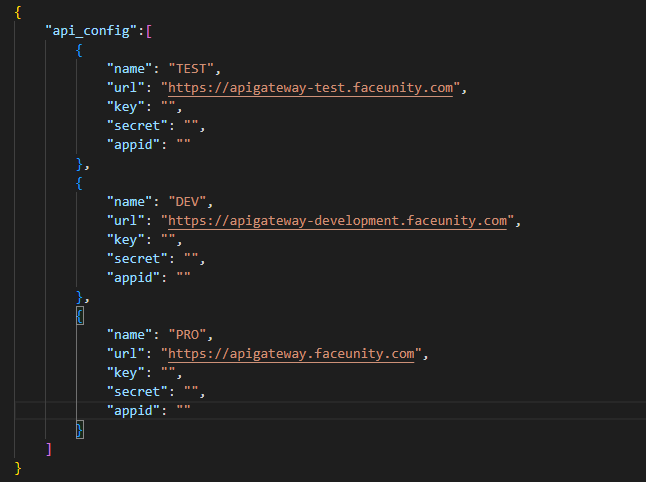
Task: Click the "appid" line in the PRO block
Action: [x=148, y=411]
